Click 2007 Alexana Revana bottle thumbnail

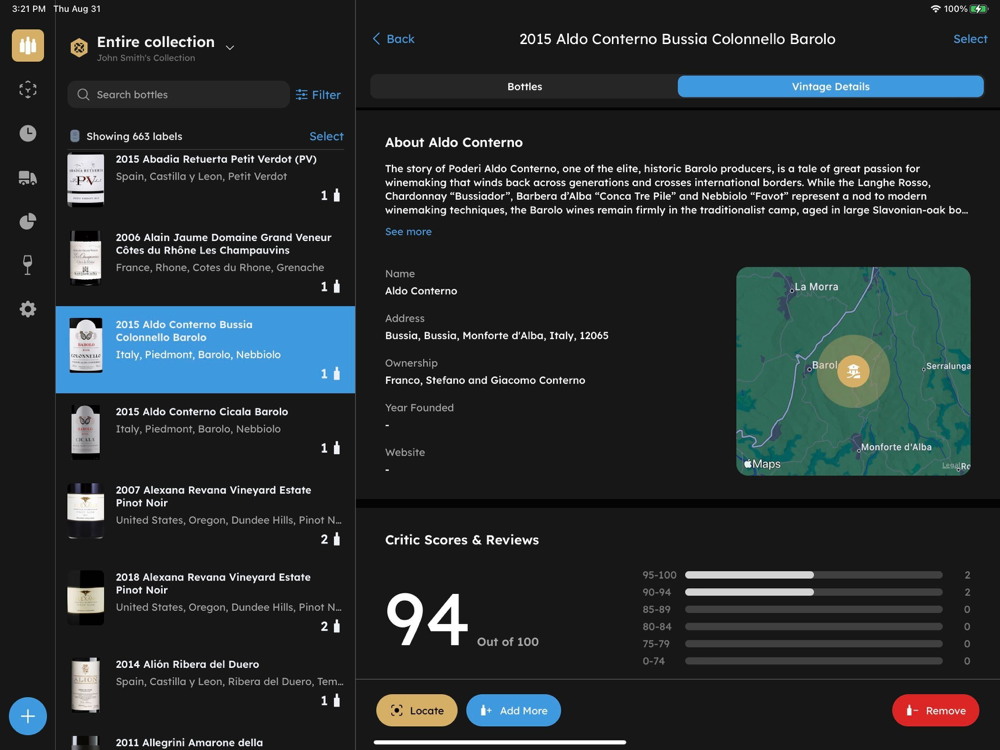pos(85,511)
